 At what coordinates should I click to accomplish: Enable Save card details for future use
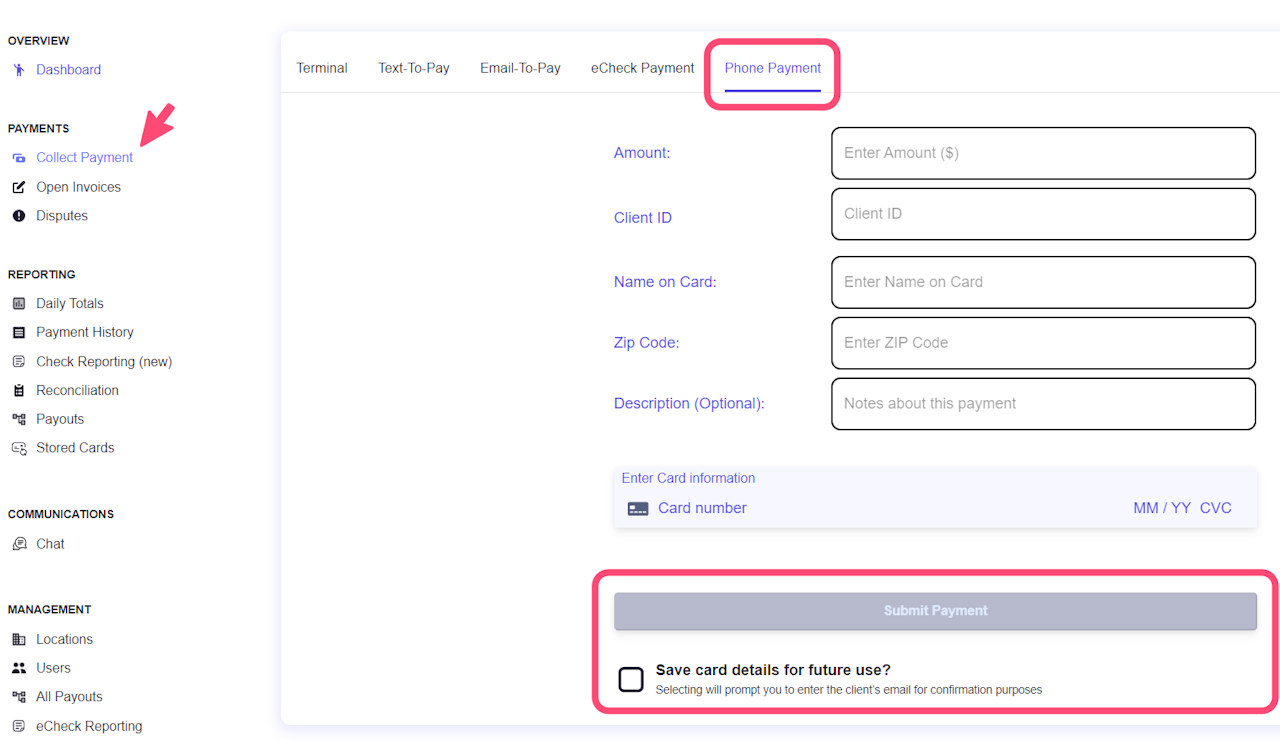(x=631, y=680)
